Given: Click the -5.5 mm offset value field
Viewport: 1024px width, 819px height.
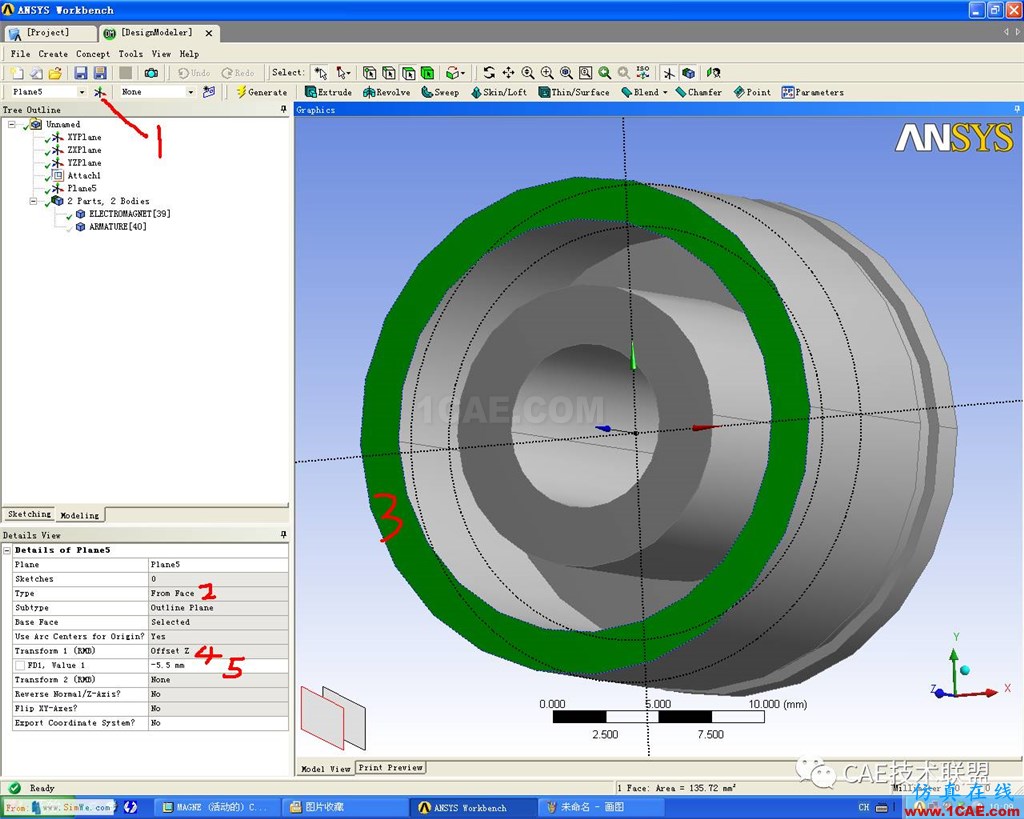Looking at the screenshot, I should tap(218, 666).
